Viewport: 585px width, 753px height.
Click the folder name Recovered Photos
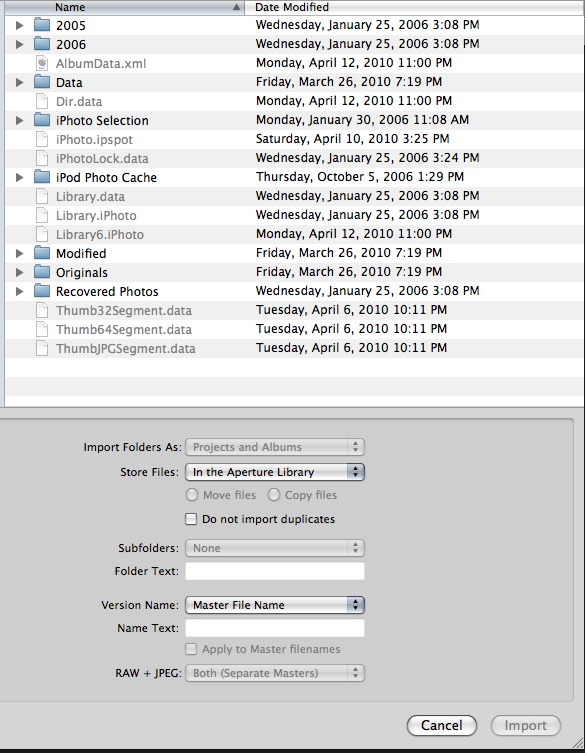point(107,291)
